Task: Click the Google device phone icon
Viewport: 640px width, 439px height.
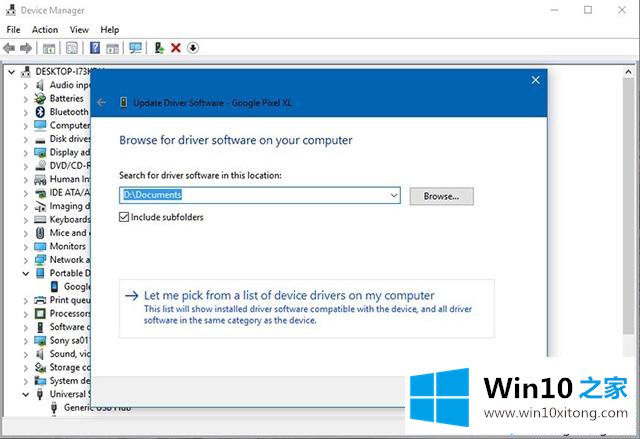Action: [x=54, y=287]
